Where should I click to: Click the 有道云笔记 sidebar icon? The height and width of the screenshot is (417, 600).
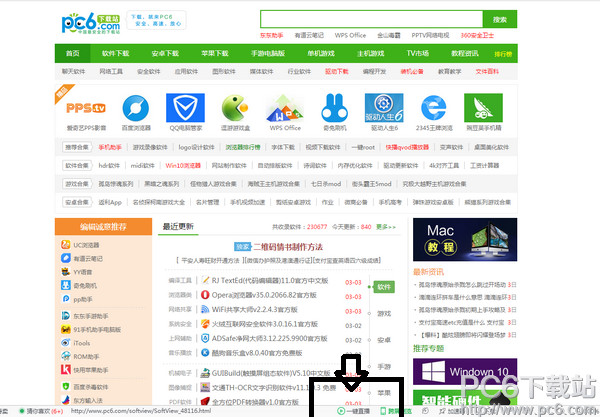click(x=65, y=258)
